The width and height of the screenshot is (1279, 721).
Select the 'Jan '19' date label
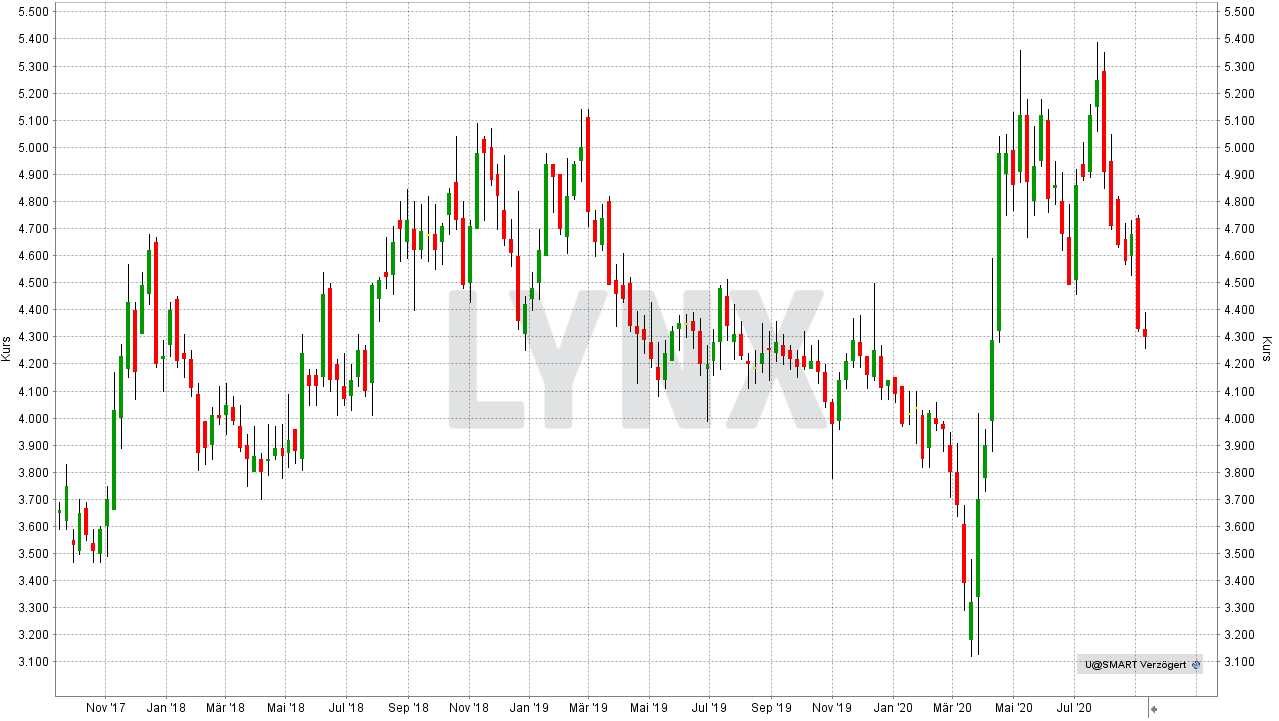(528, 708)
